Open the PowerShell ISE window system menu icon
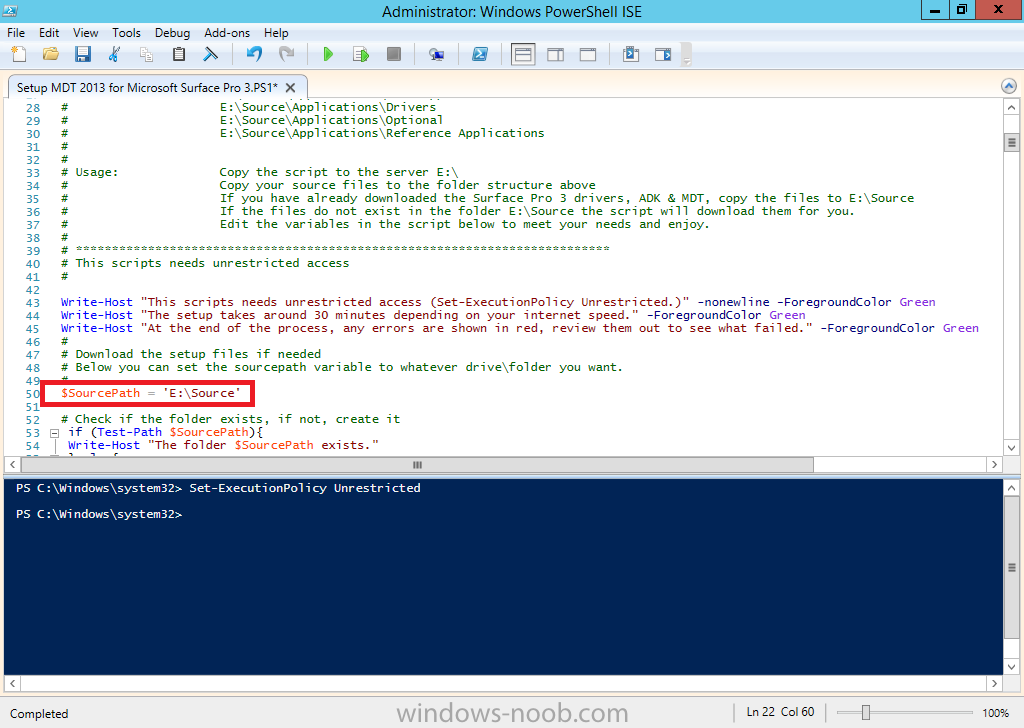Image resolution: width=1024 pixels, height=728 pixels. 10,10
